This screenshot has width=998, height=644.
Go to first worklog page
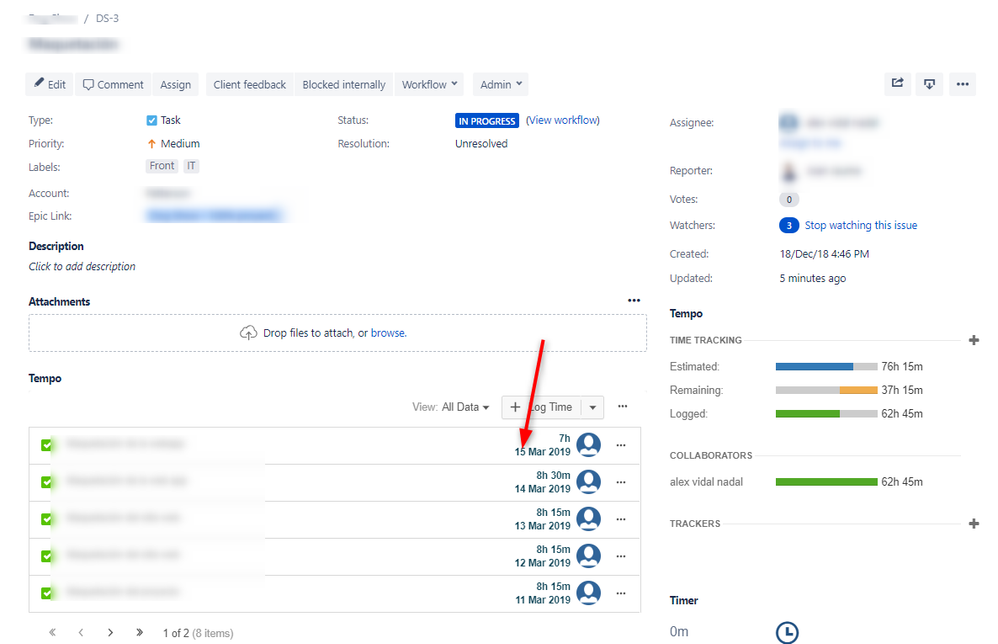(x=52, y=633)
